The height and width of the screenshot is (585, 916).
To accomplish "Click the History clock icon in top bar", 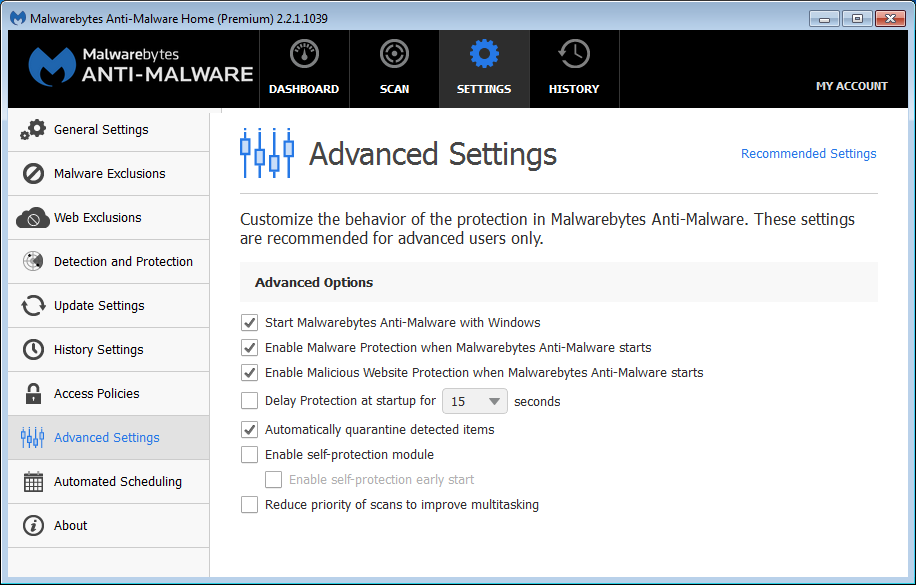I will pyautogui.click(x=574, y=54).
